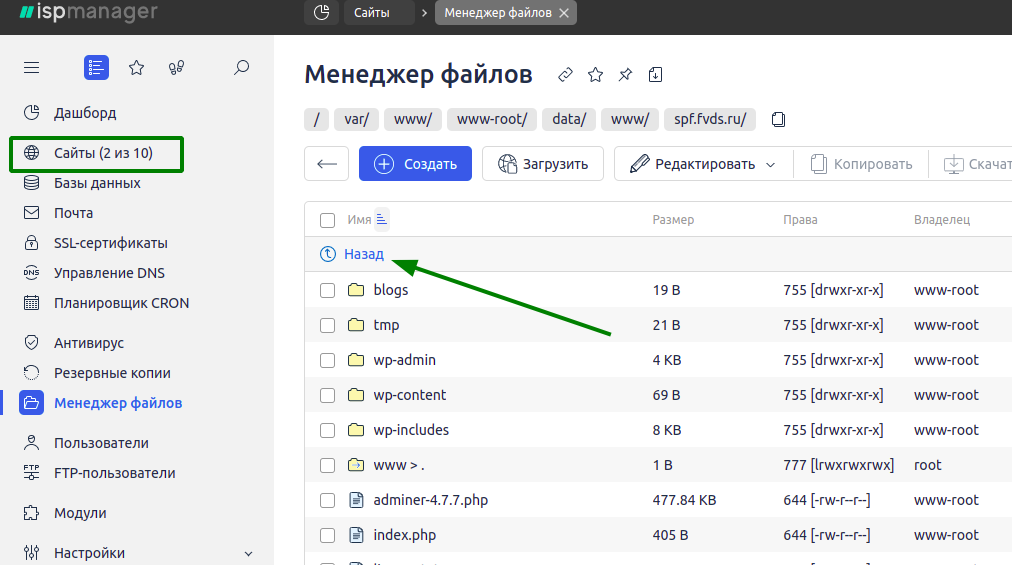Check the wp-admin folder checkbox
The height and width of the screenshot is (565, 1012).
coord(327,360)
